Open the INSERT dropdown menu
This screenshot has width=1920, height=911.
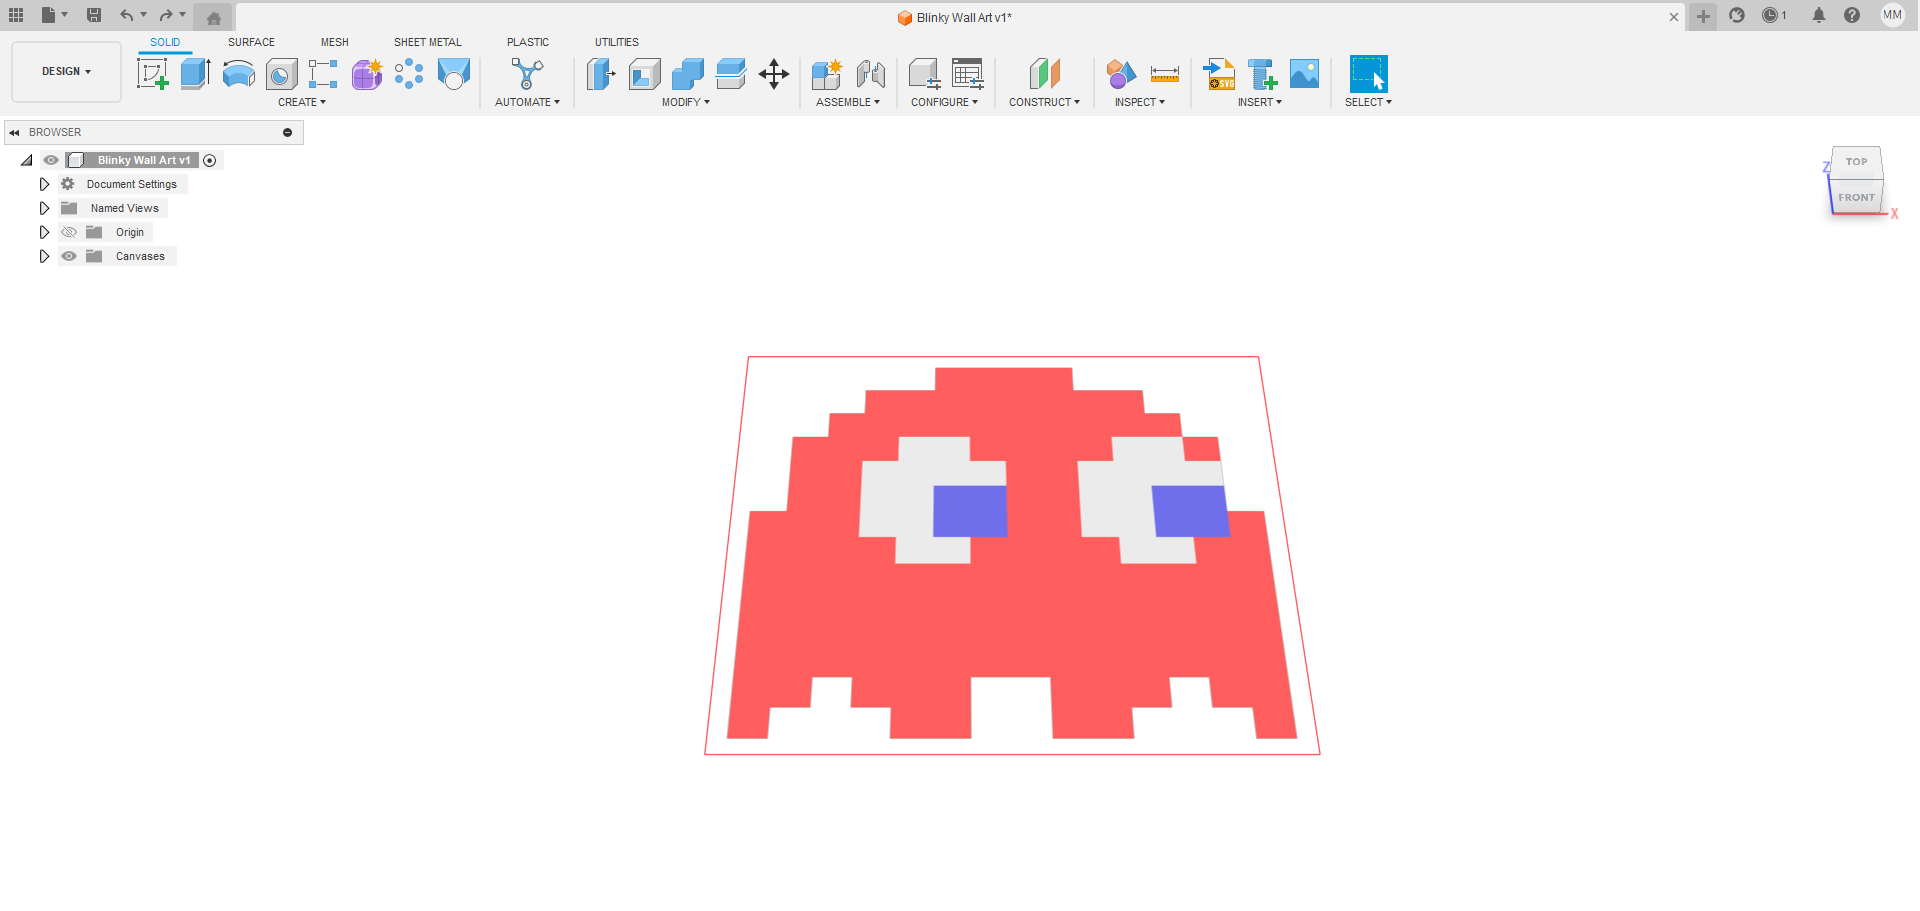[1260, 102]
